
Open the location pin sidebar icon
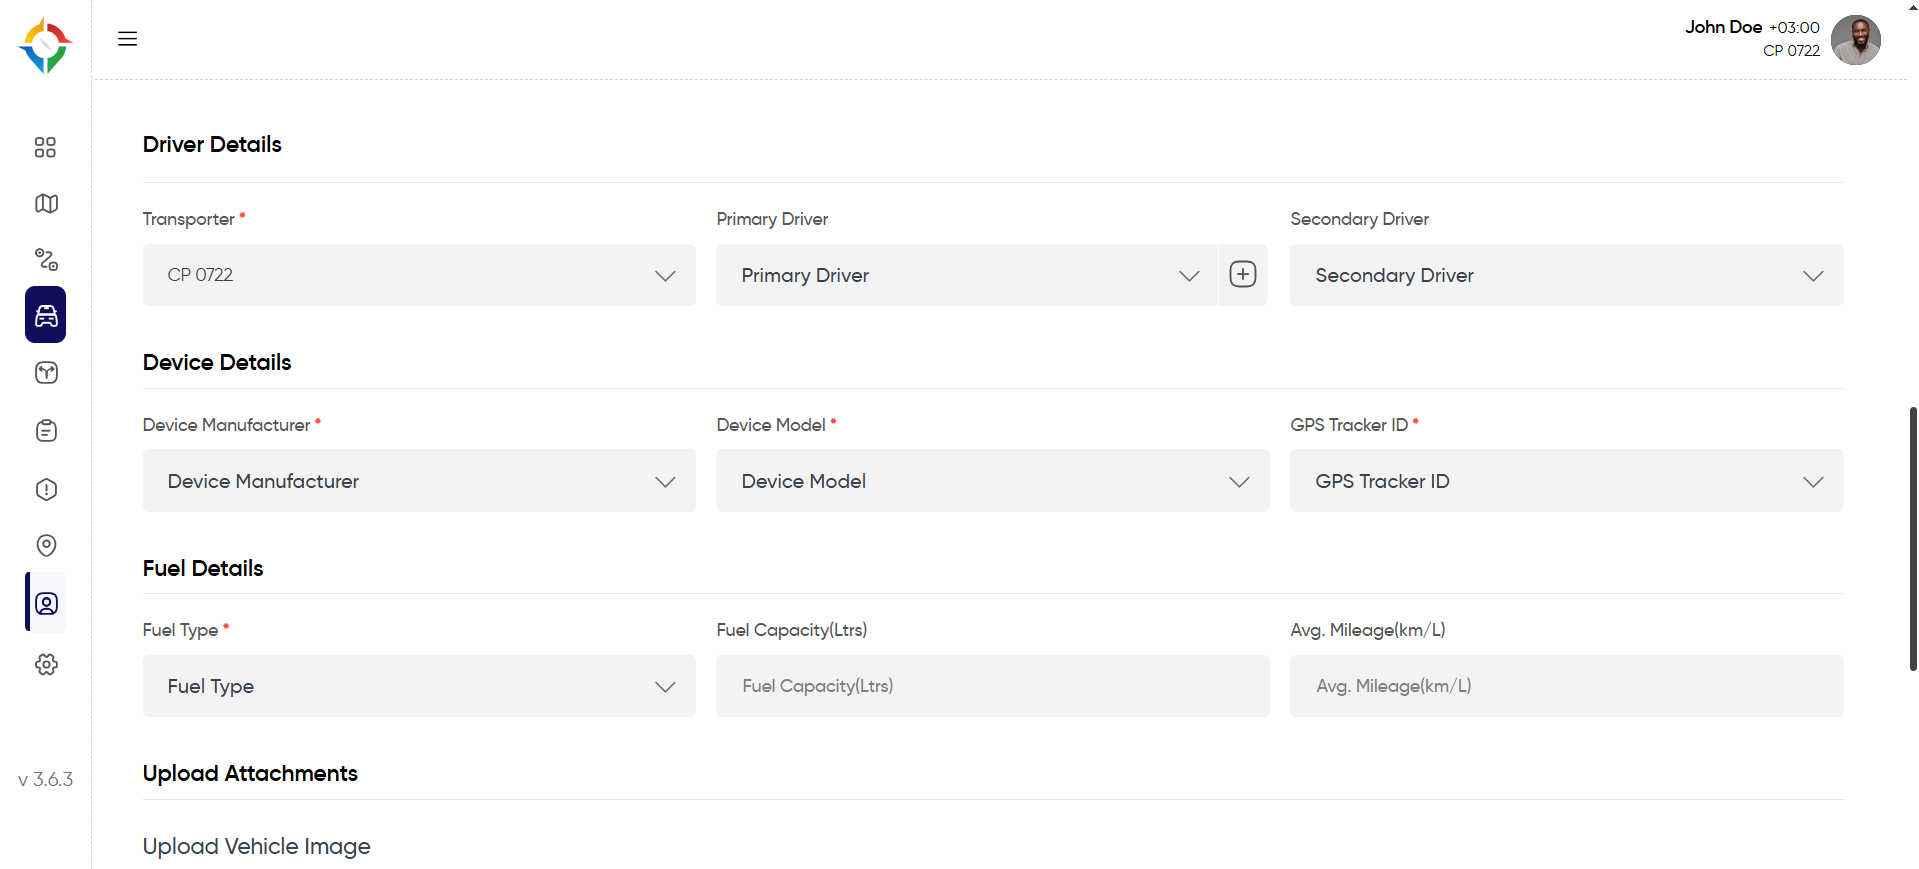(x=46, y=545)
